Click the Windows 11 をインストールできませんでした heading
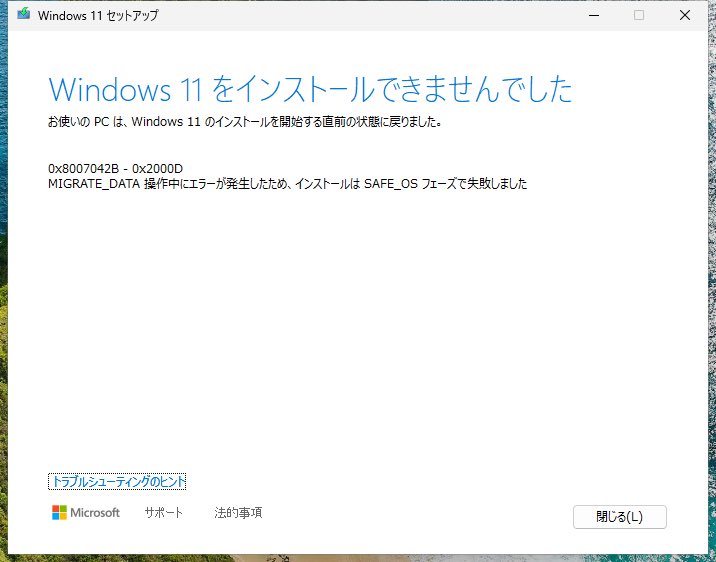 pyautogui.click(x=310, y=89)
